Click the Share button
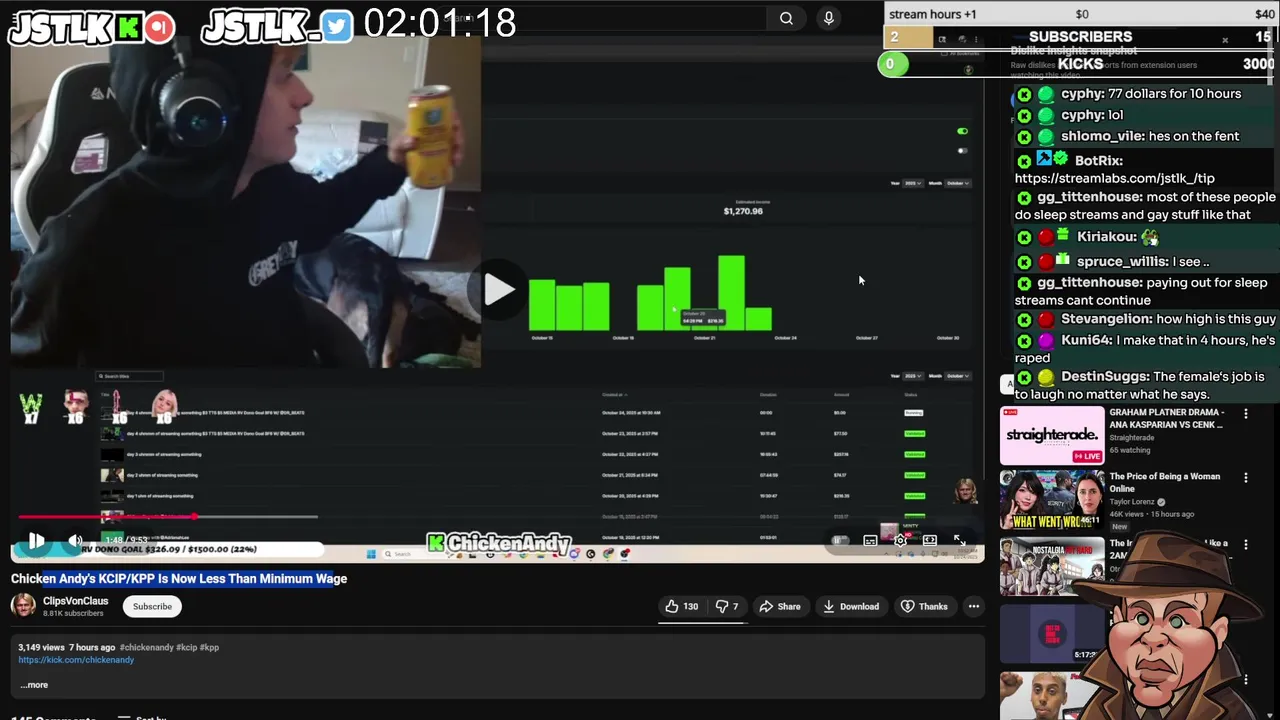 779,606
